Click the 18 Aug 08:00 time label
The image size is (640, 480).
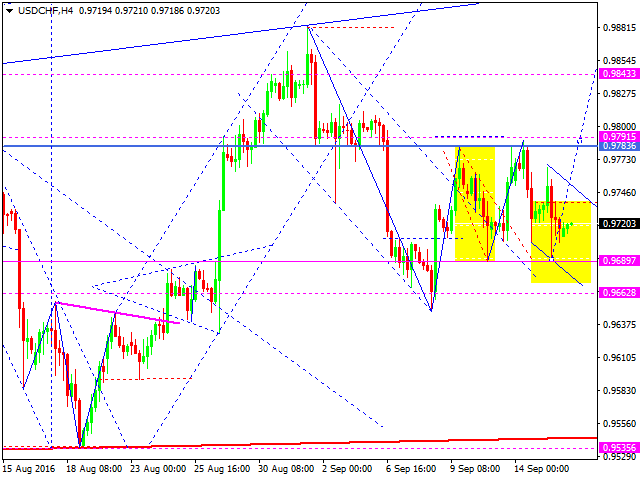coord(94,469)
